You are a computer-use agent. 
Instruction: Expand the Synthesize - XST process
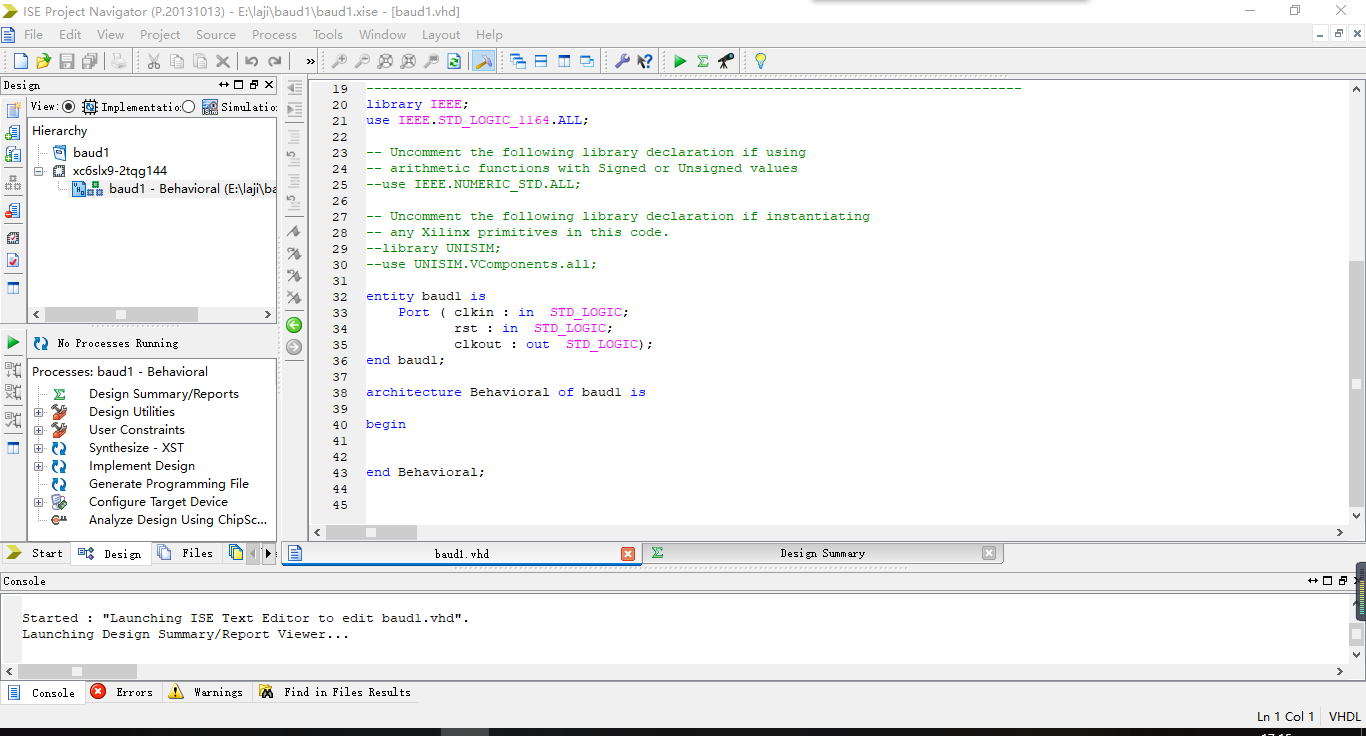point(38,447)
